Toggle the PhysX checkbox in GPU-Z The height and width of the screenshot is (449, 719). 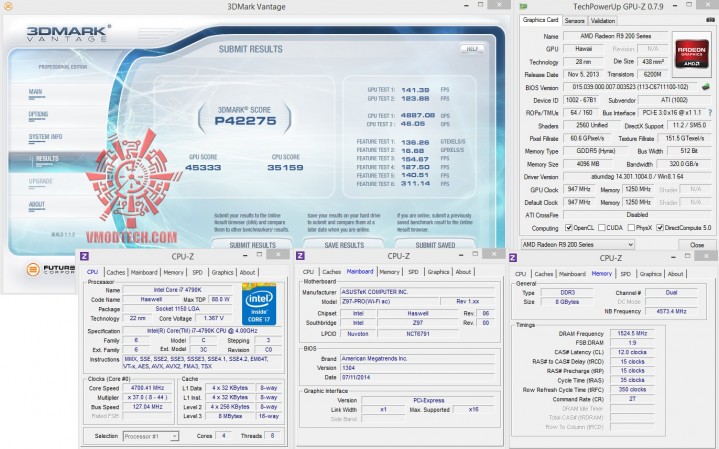(x=631, y=227)
